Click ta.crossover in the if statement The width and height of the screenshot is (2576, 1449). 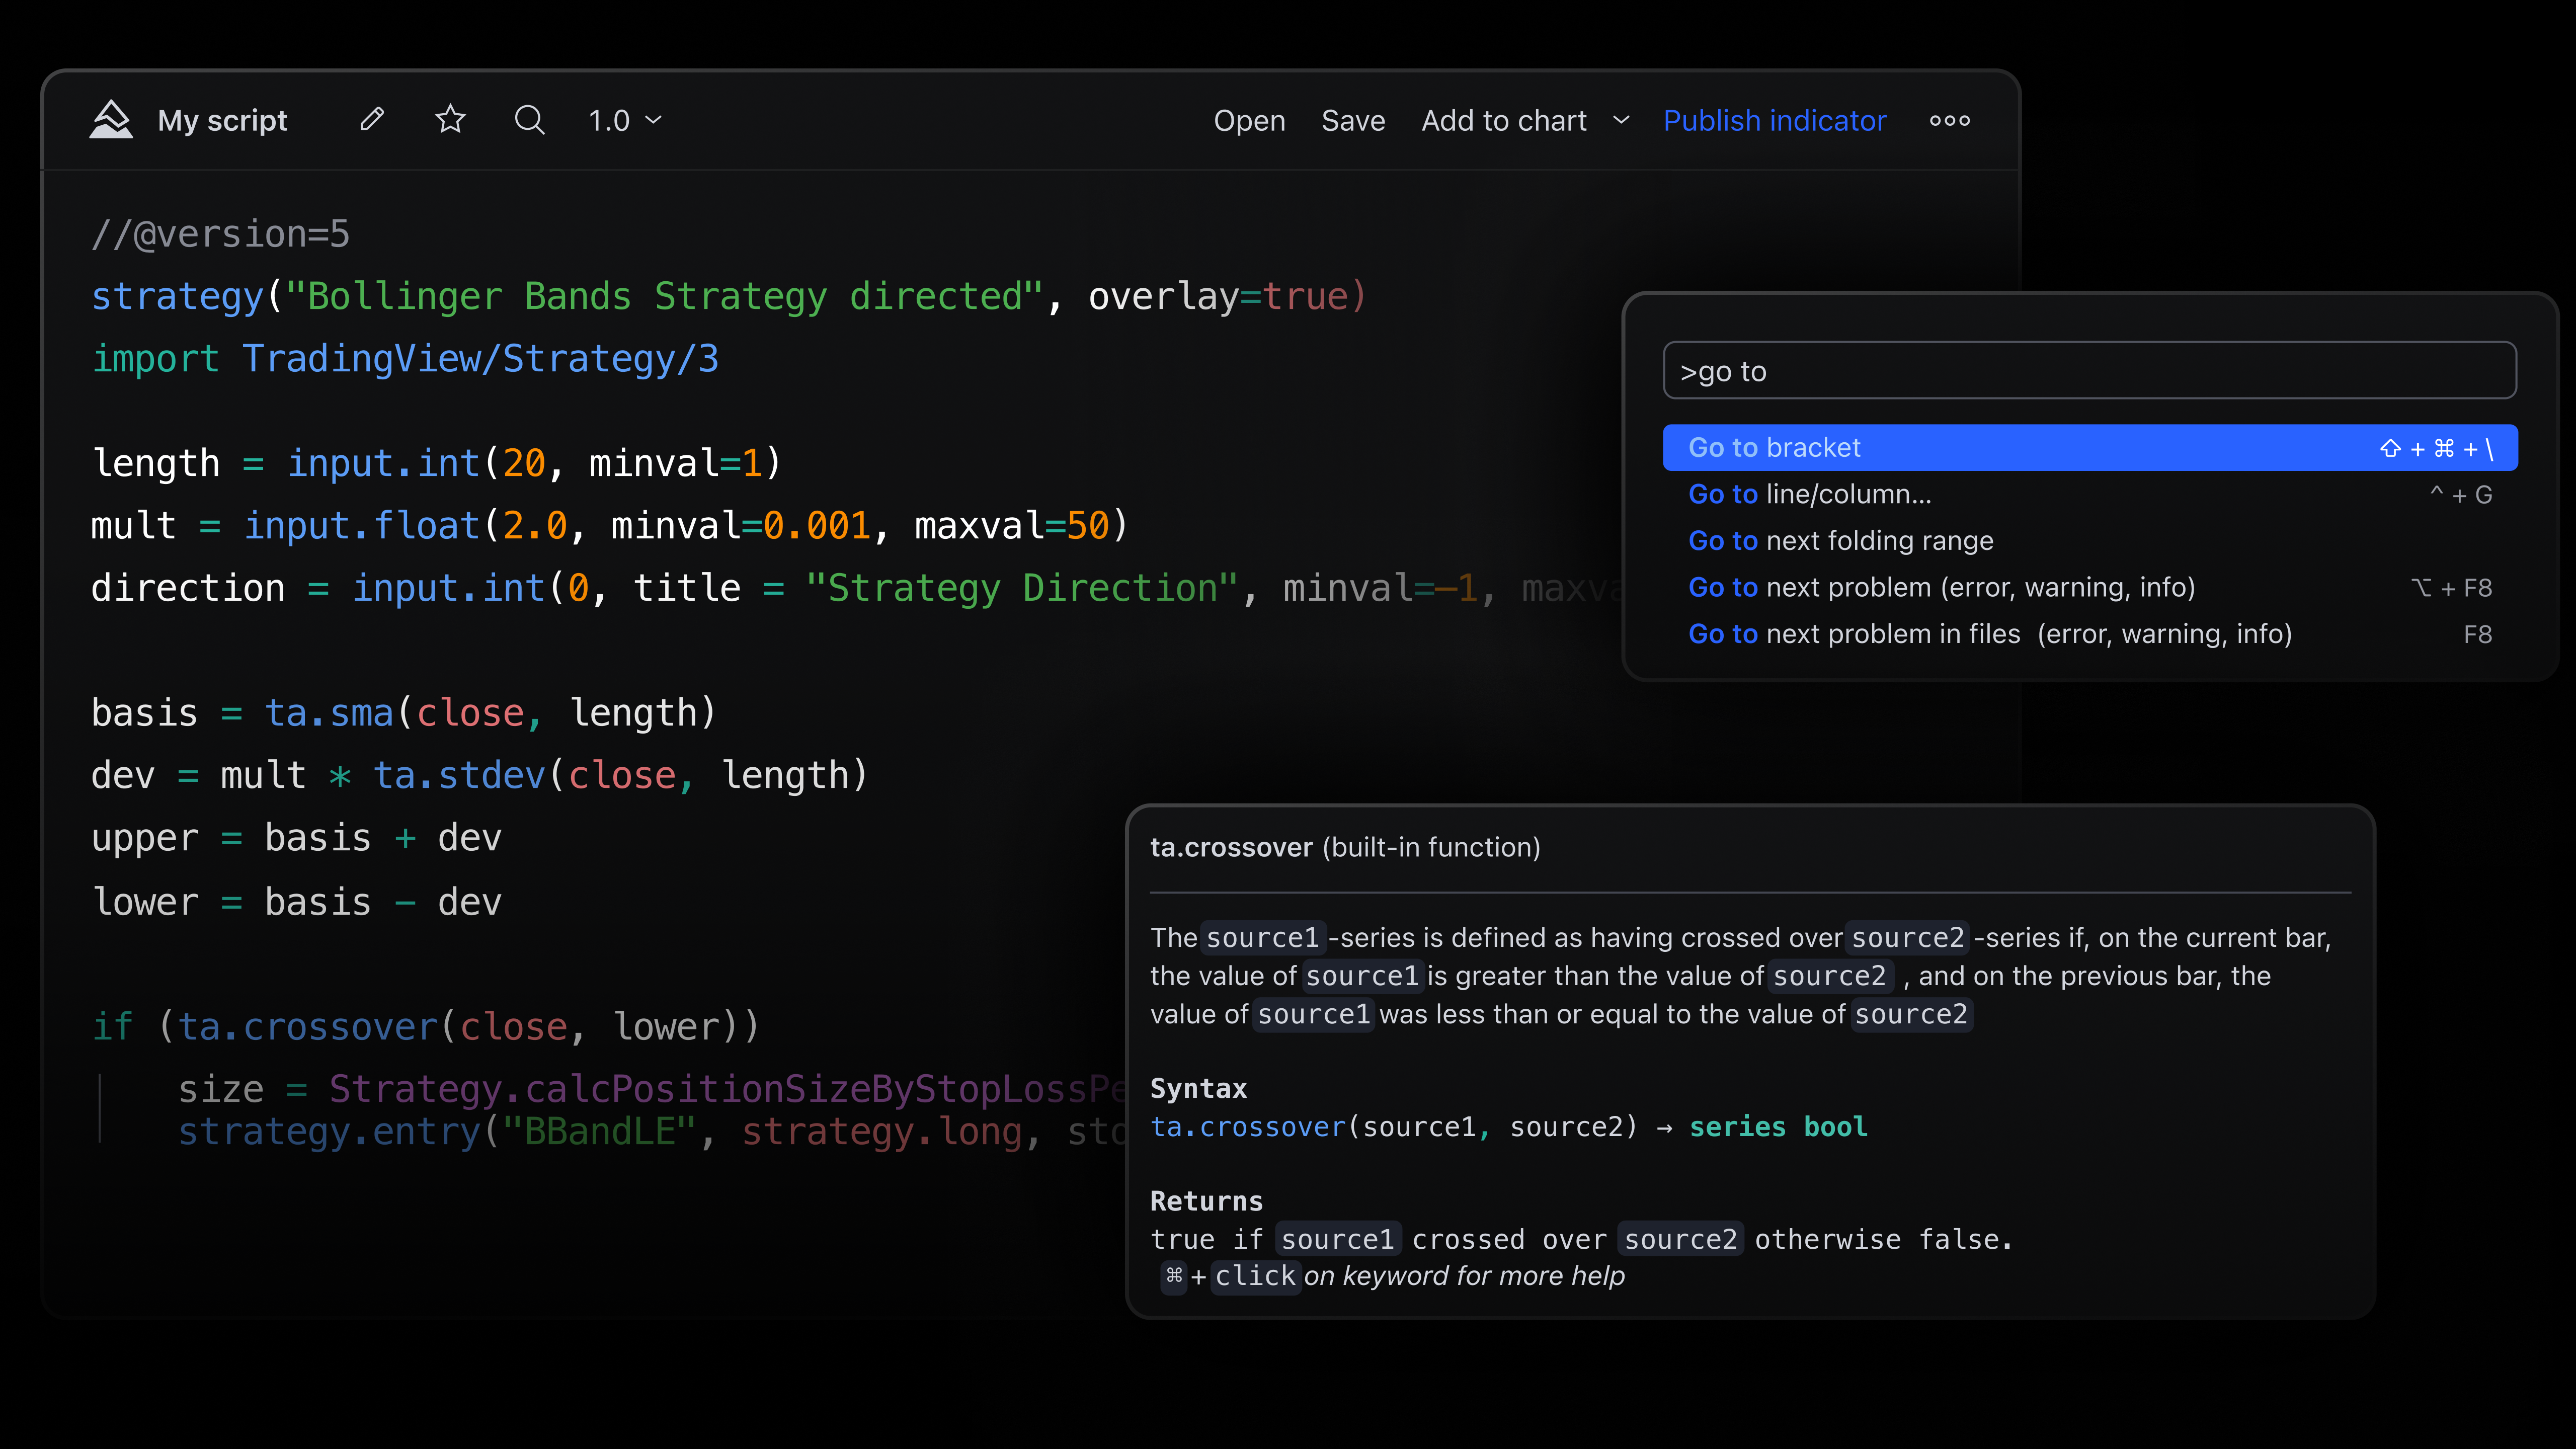(308, 1027)
